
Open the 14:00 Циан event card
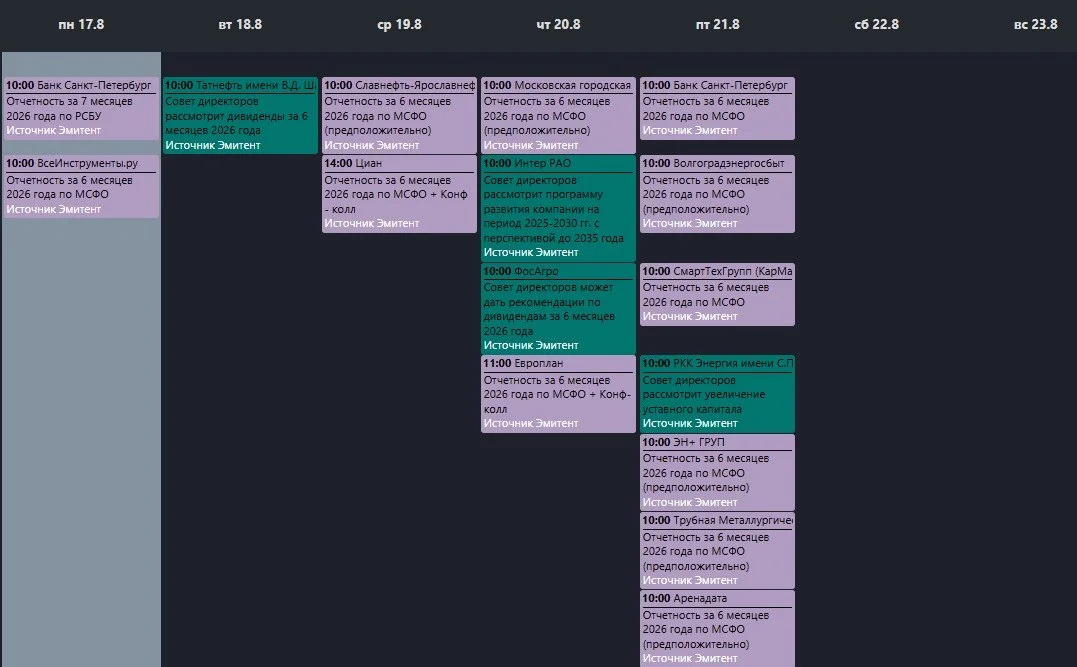coord(399,194)
